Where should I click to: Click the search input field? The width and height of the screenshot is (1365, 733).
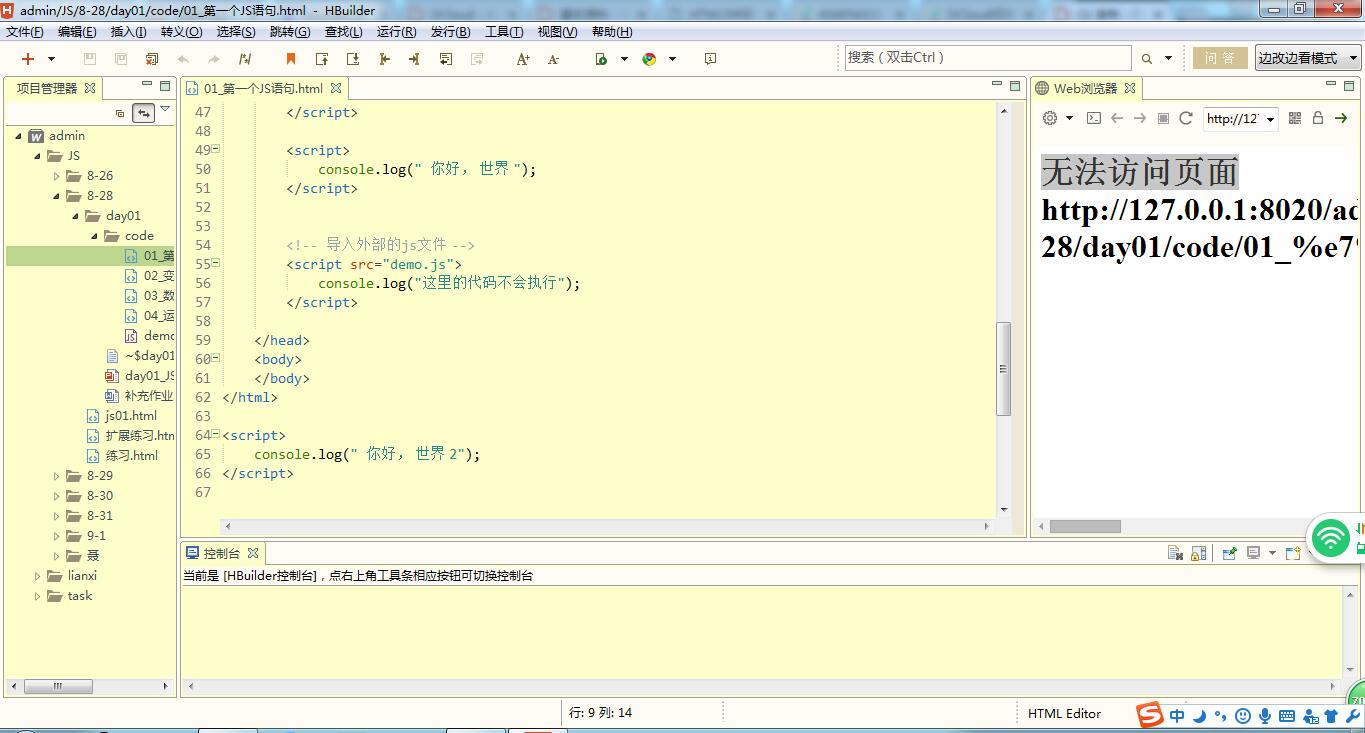coord(988,58)
